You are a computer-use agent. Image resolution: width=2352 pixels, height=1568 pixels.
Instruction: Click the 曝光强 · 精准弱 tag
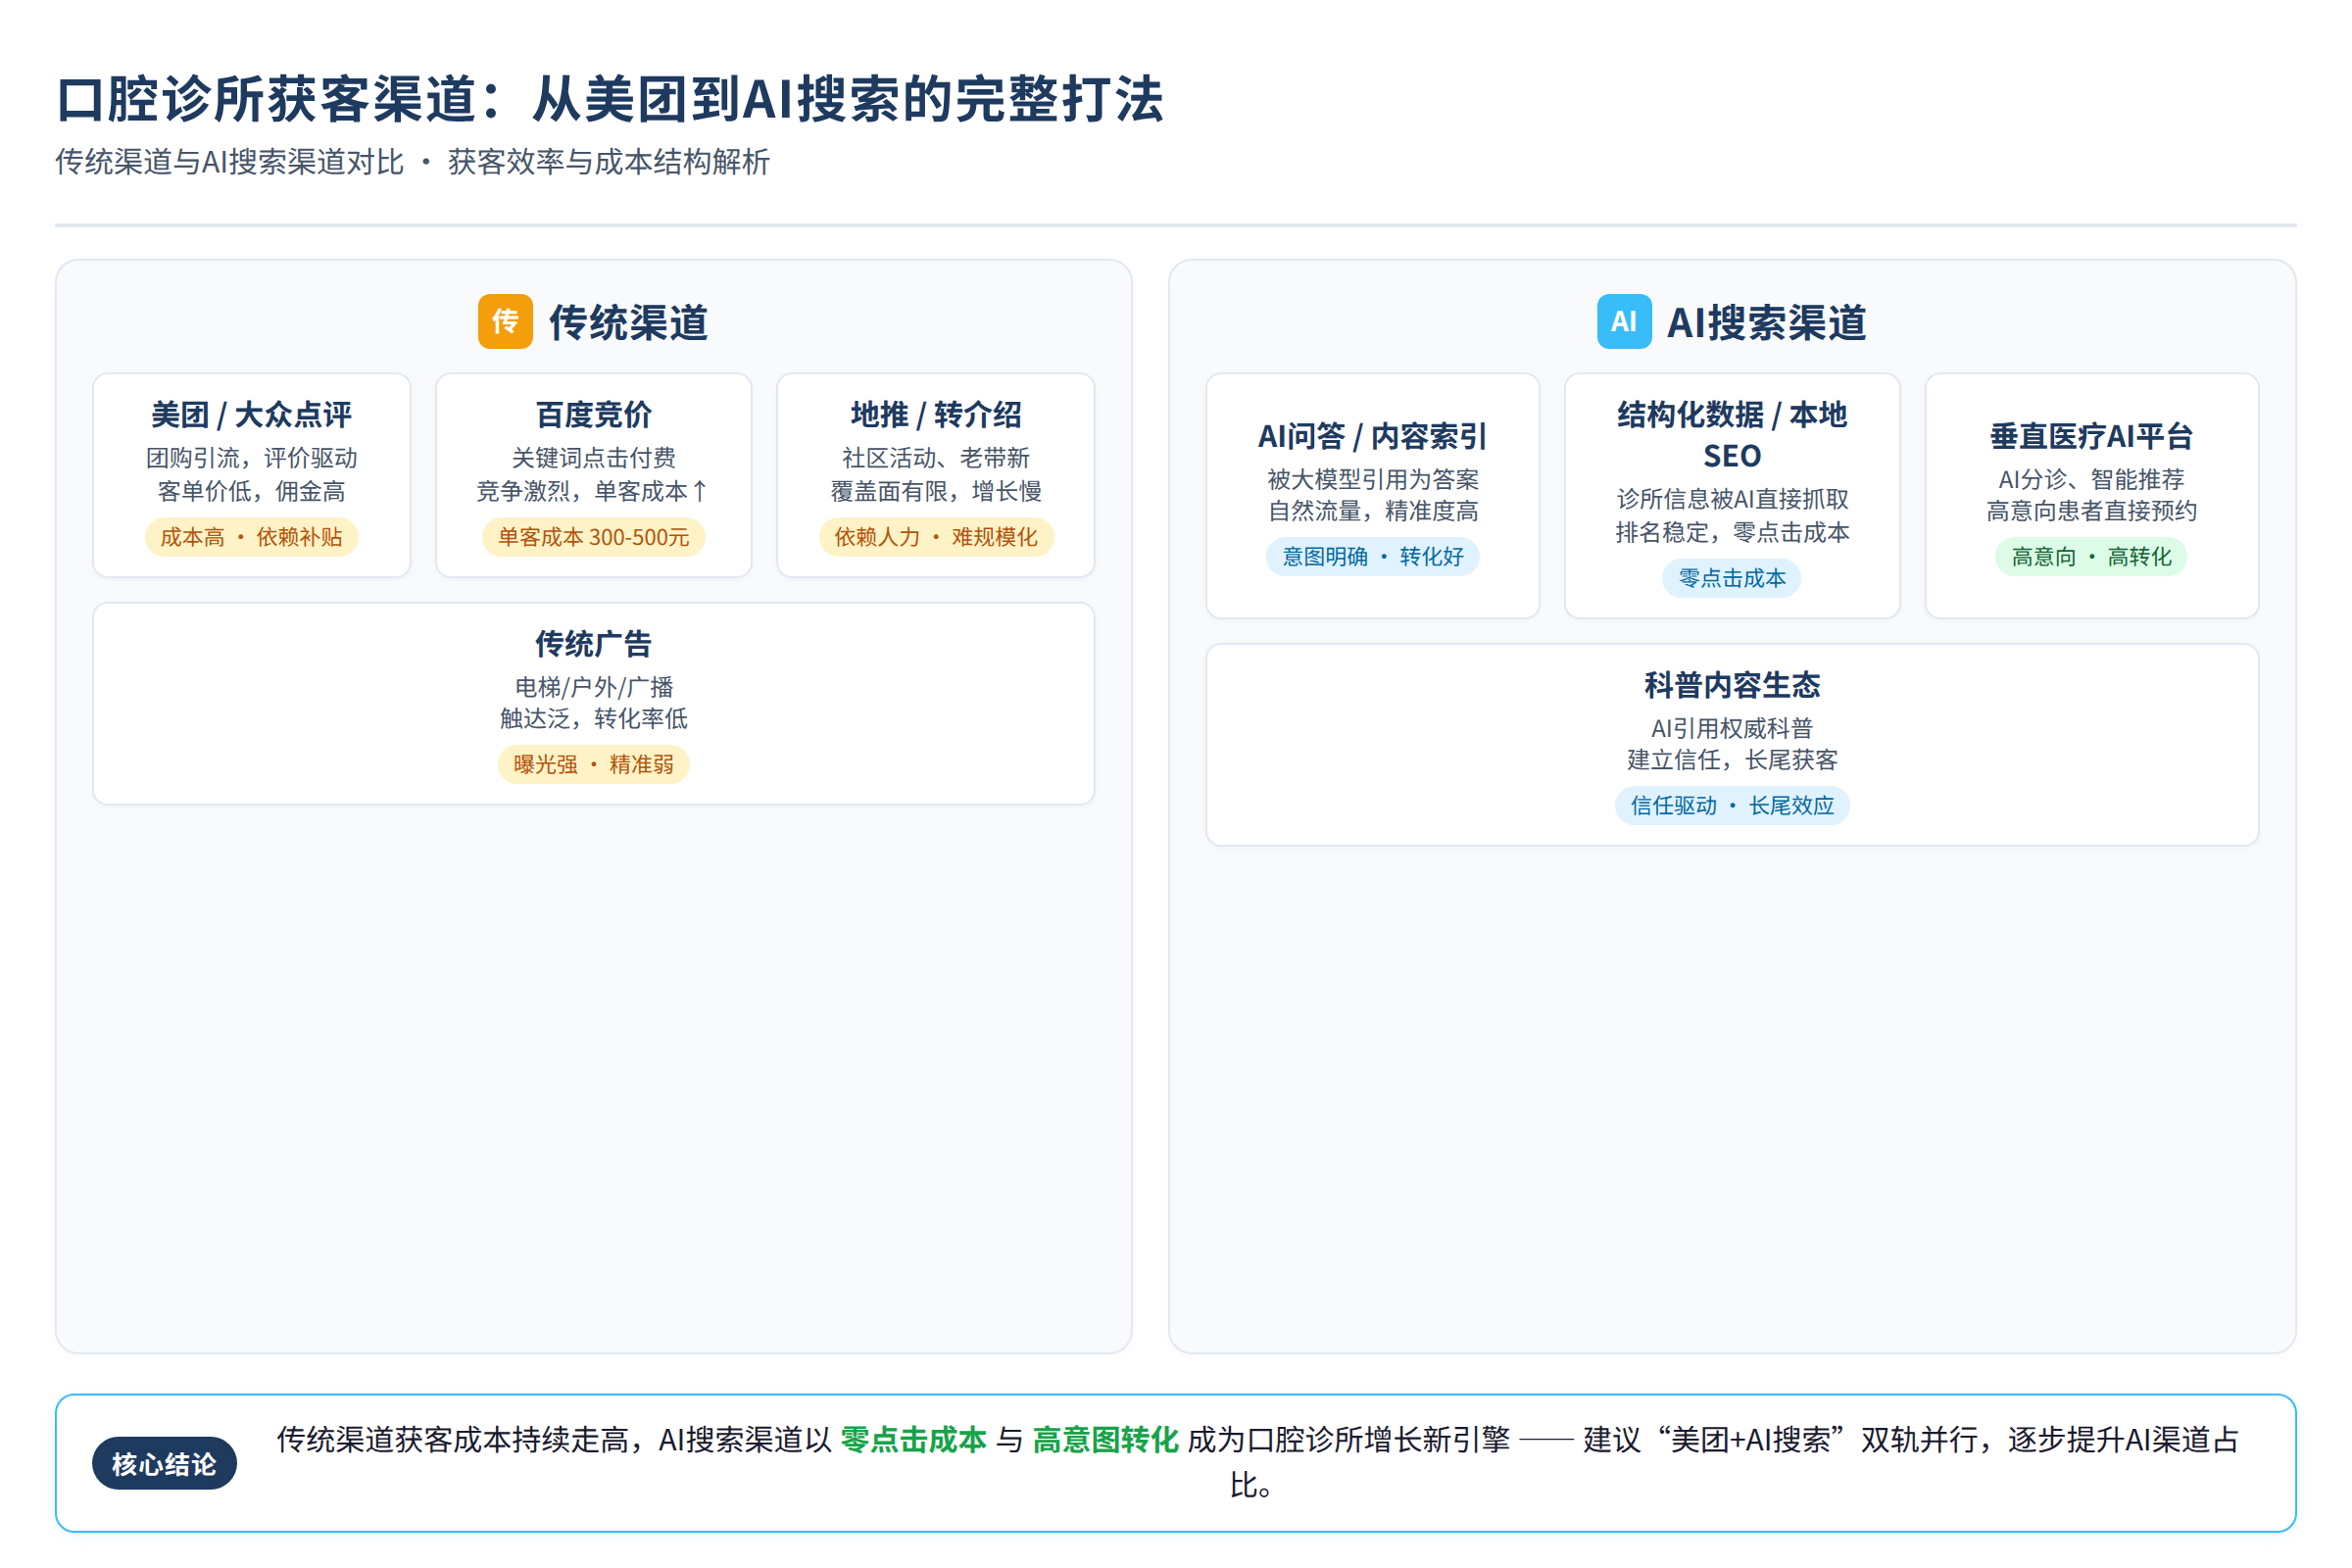594,764
